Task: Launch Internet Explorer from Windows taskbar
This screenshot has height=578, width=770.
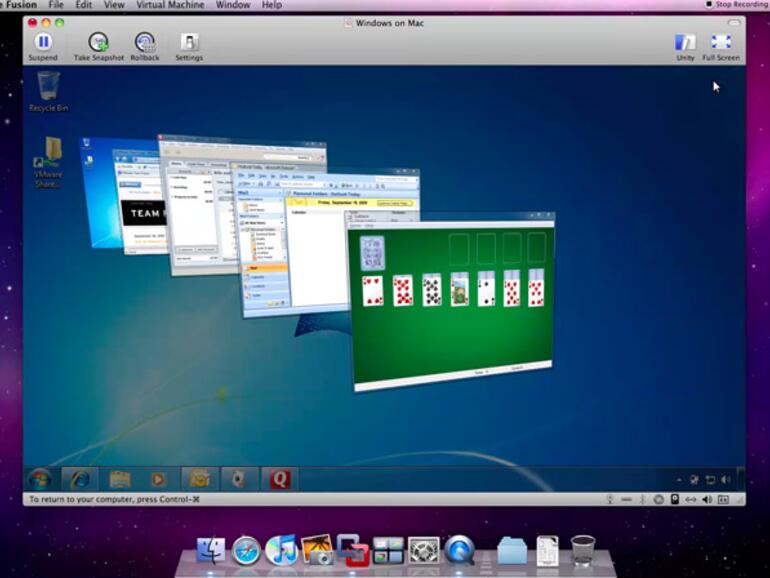Action: point(79,479)
